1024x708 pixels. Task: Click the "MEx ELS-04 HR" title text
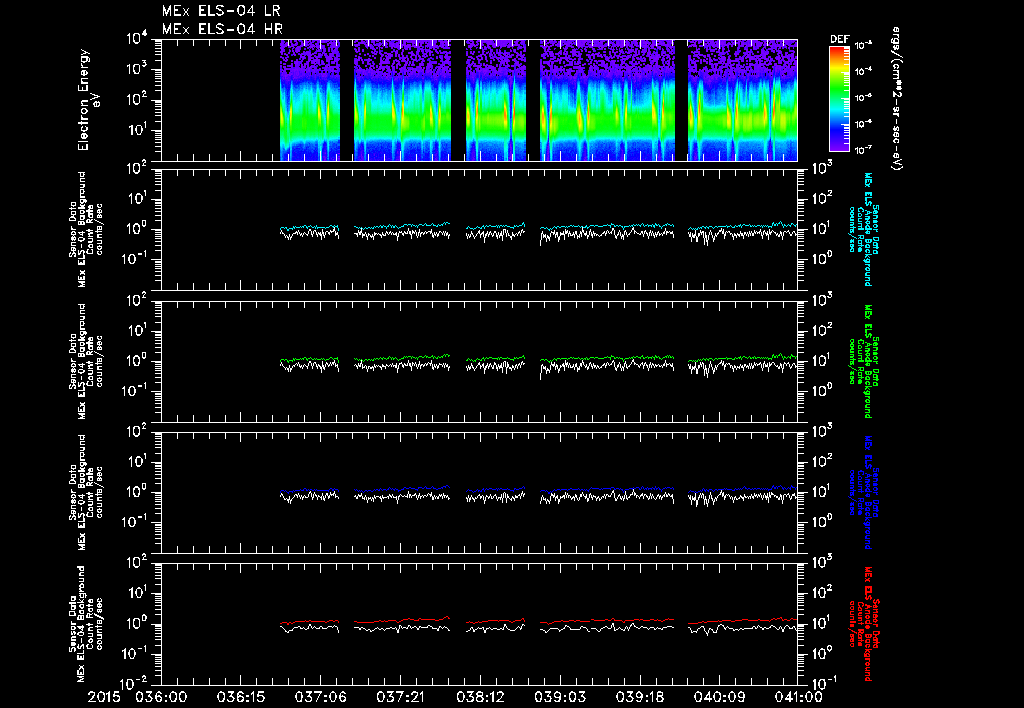coord(222,29)
